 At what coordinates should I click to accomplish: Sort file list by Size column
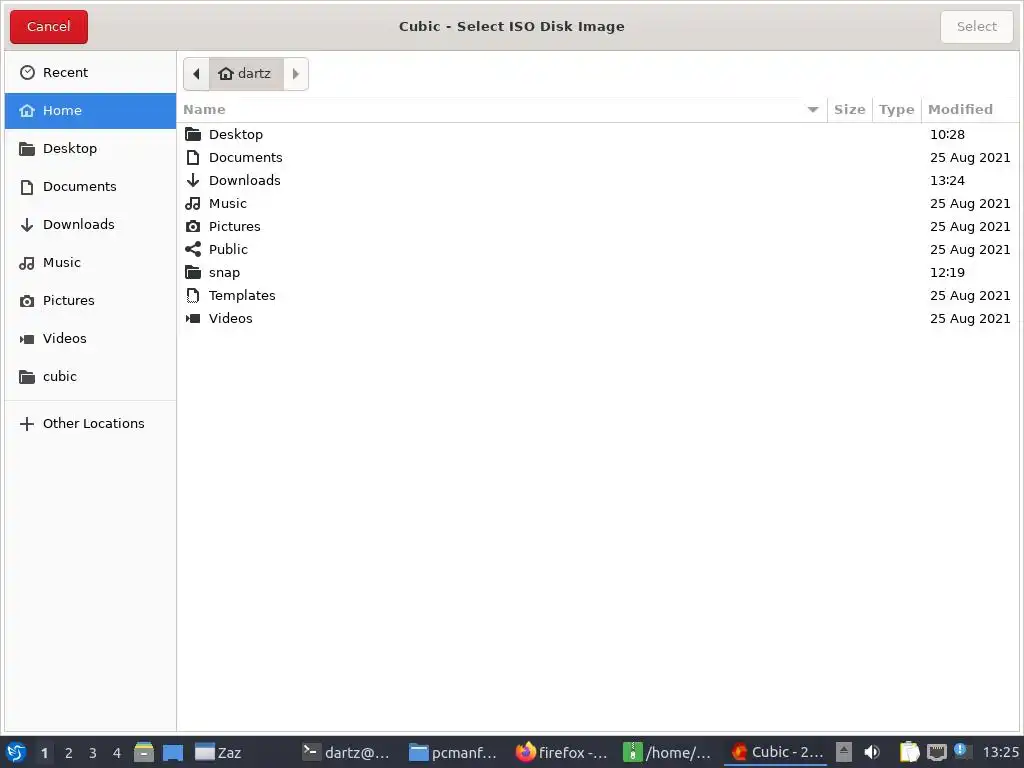(850, 110)
